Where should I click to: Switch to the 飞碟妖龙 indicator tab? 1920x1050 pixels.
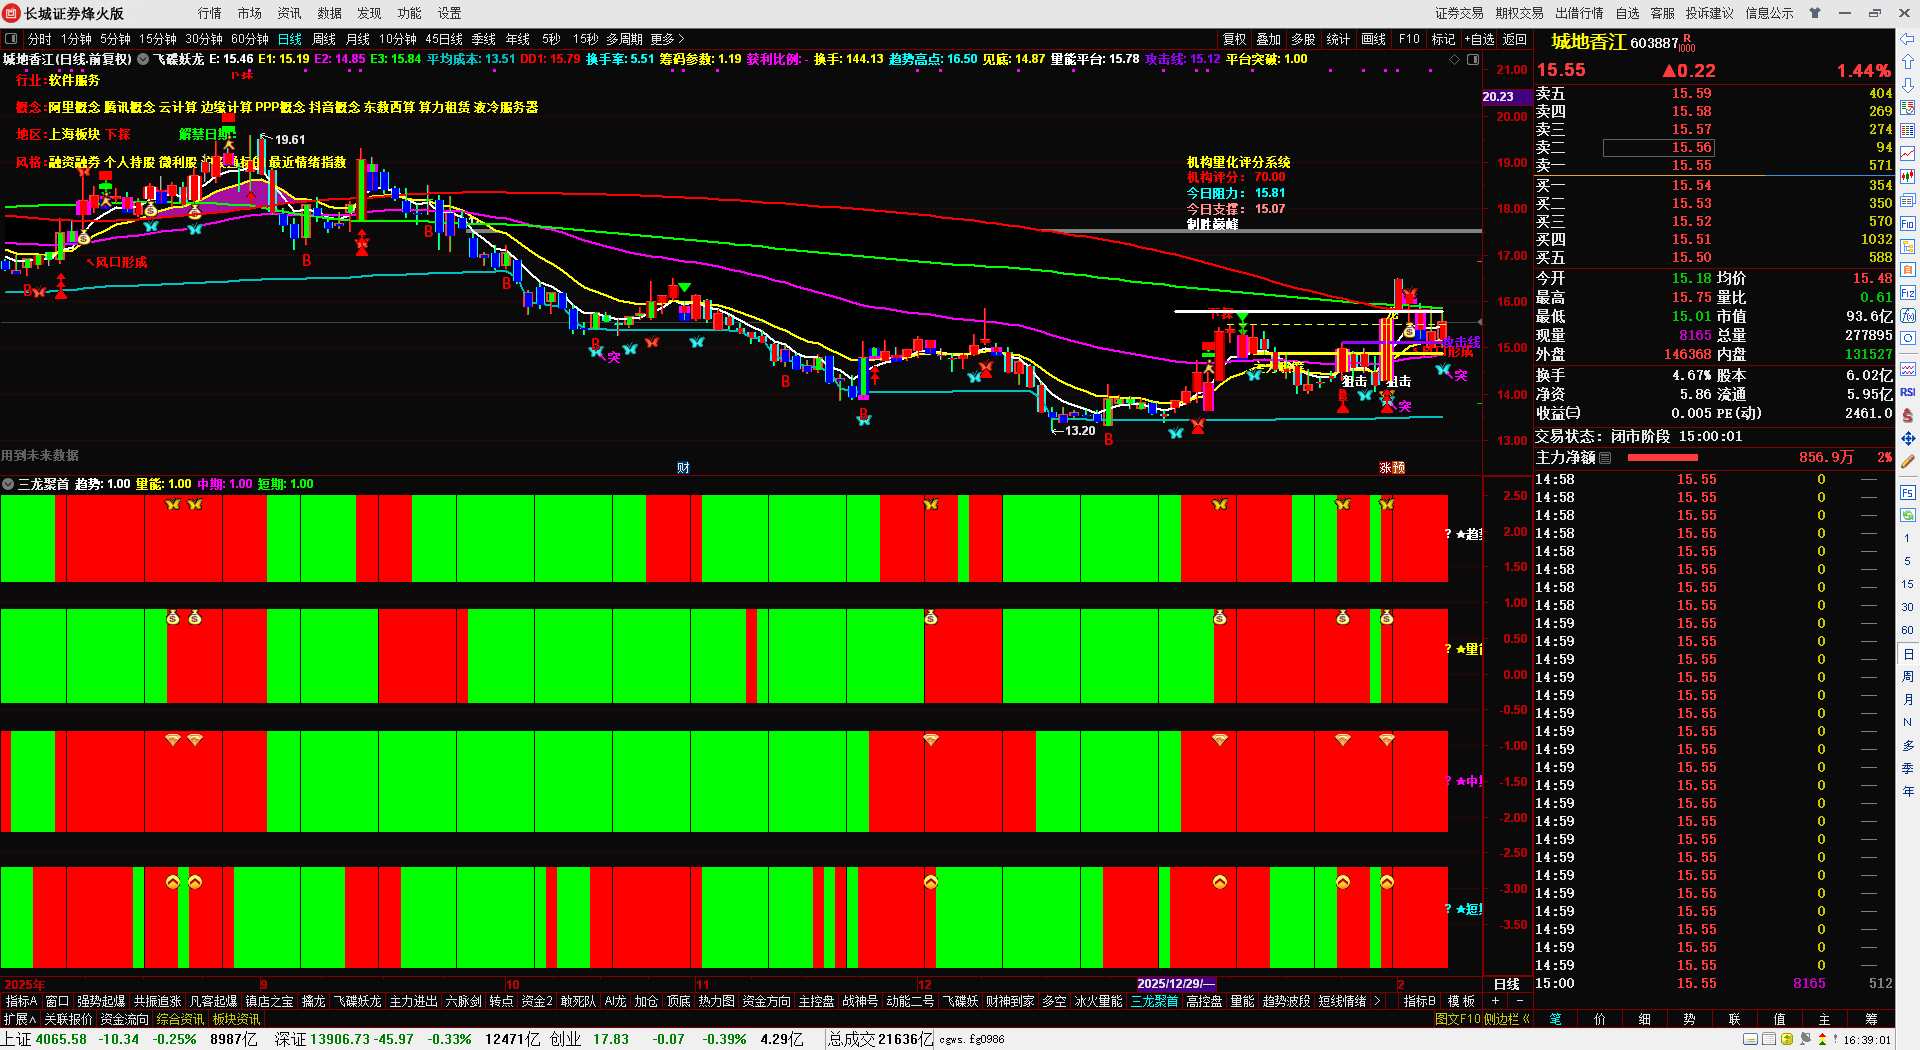click(357, 1001)
